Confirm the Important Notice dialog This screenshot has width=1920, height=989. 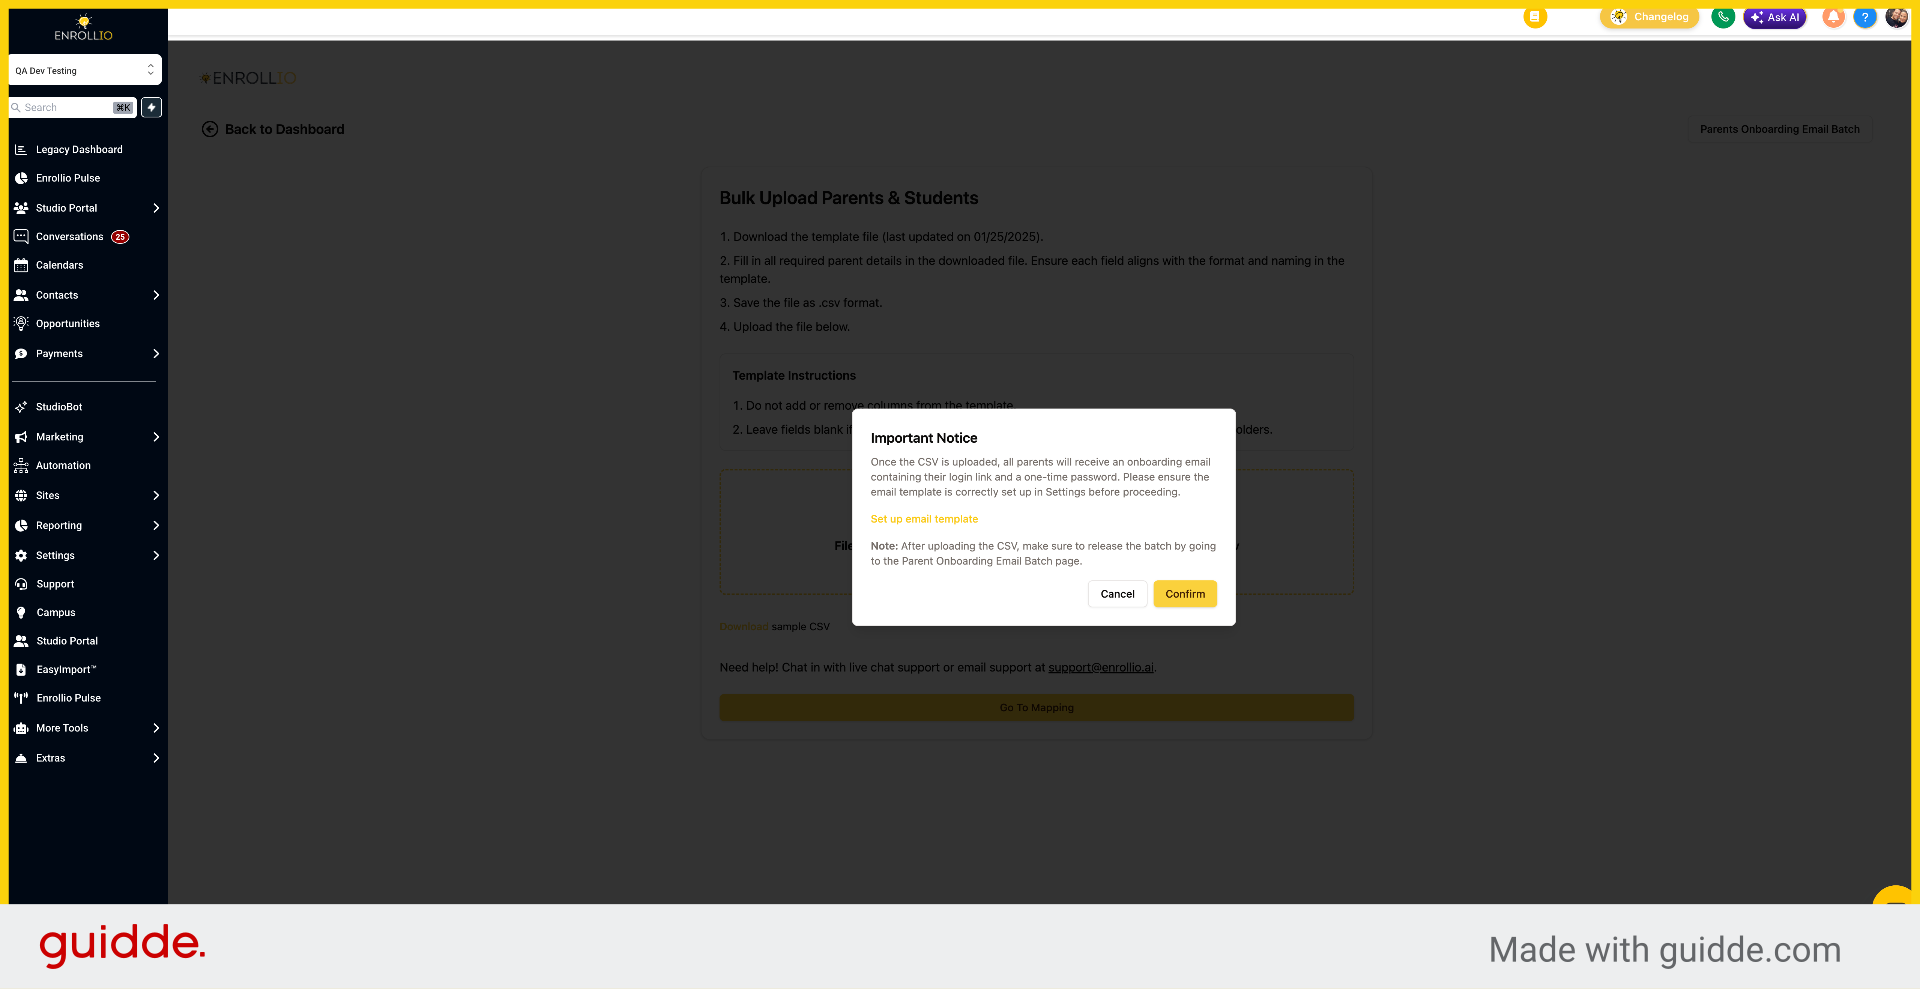click(x=1185, y=594)
